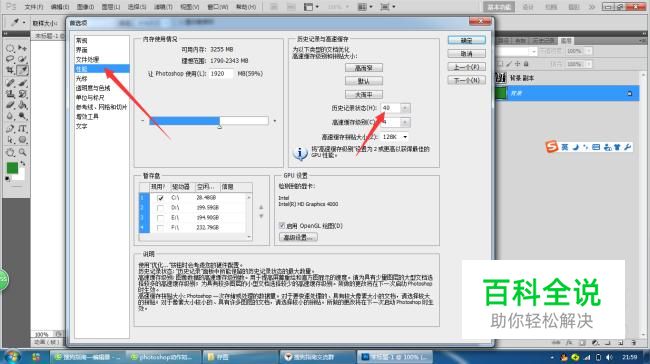Click the History States 40 input field
650x364 pixels.
point(390,108)
